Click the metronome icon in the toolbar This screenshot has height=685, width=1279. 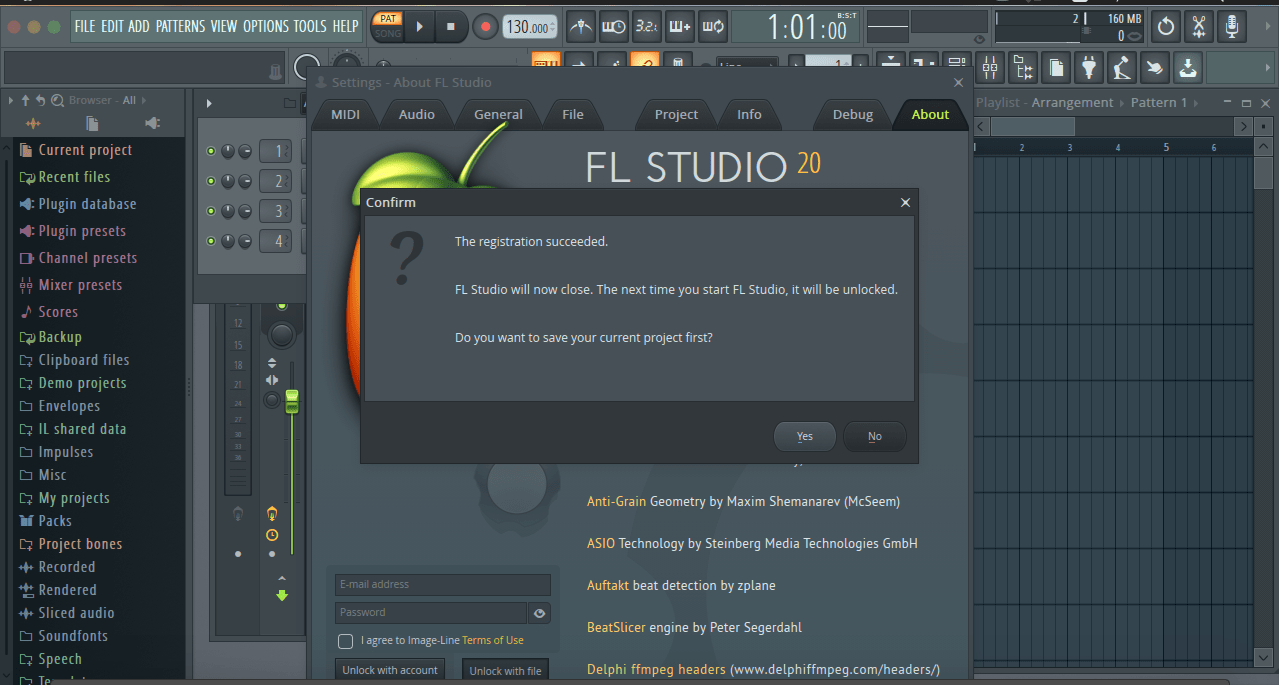[x=581, y=26]
